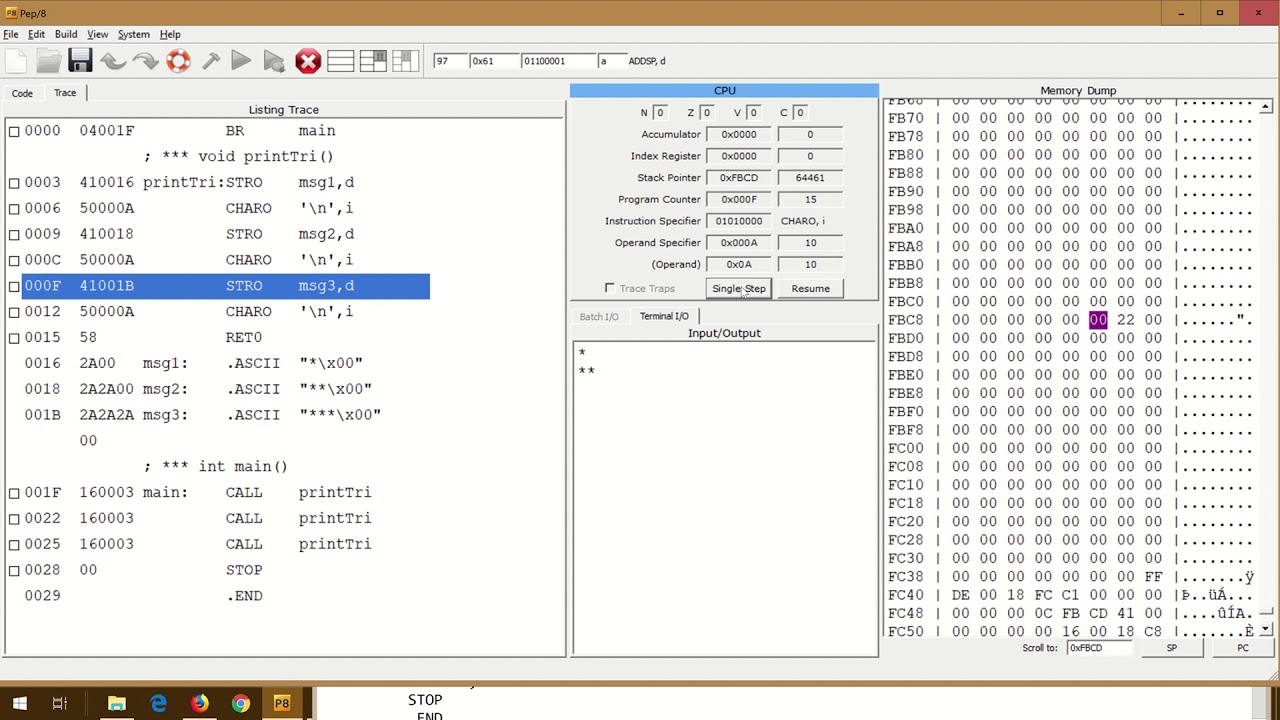Toggle breakpoint at 0003 STRO msg1,d

(x=14, y=183)
